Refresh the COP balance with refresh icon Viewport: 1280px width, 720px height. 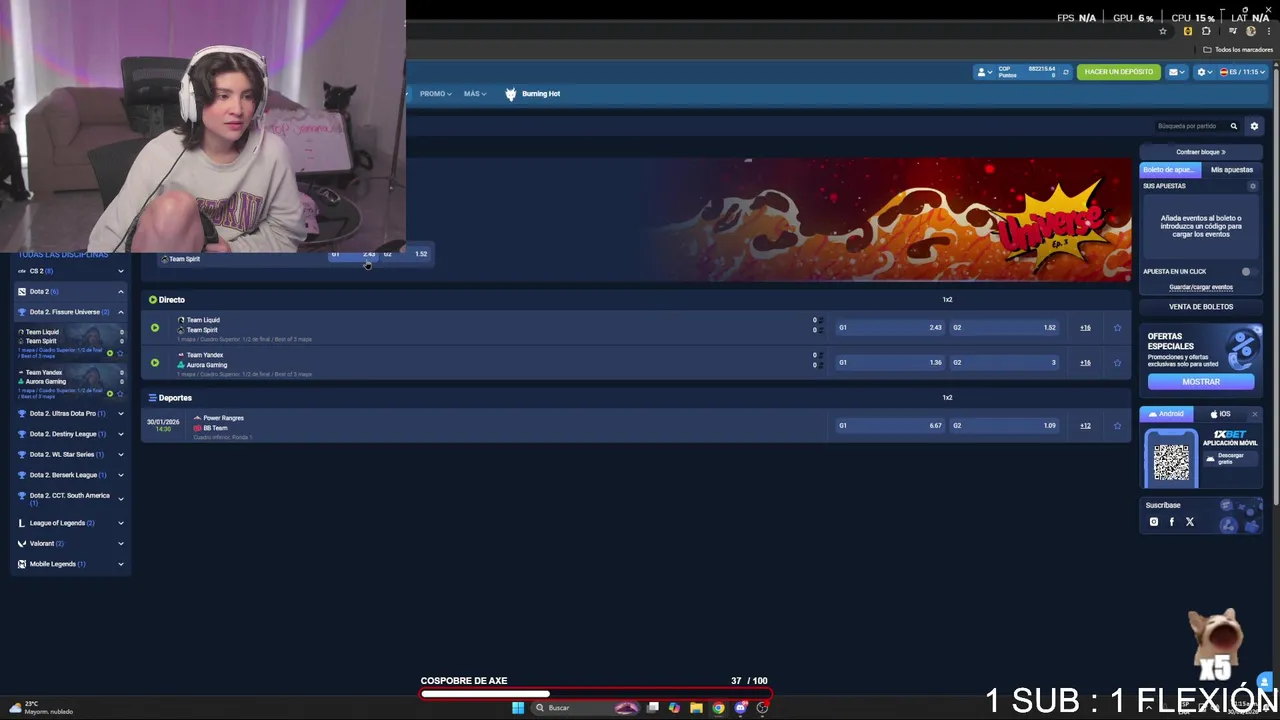click(x=1065, y=72)
